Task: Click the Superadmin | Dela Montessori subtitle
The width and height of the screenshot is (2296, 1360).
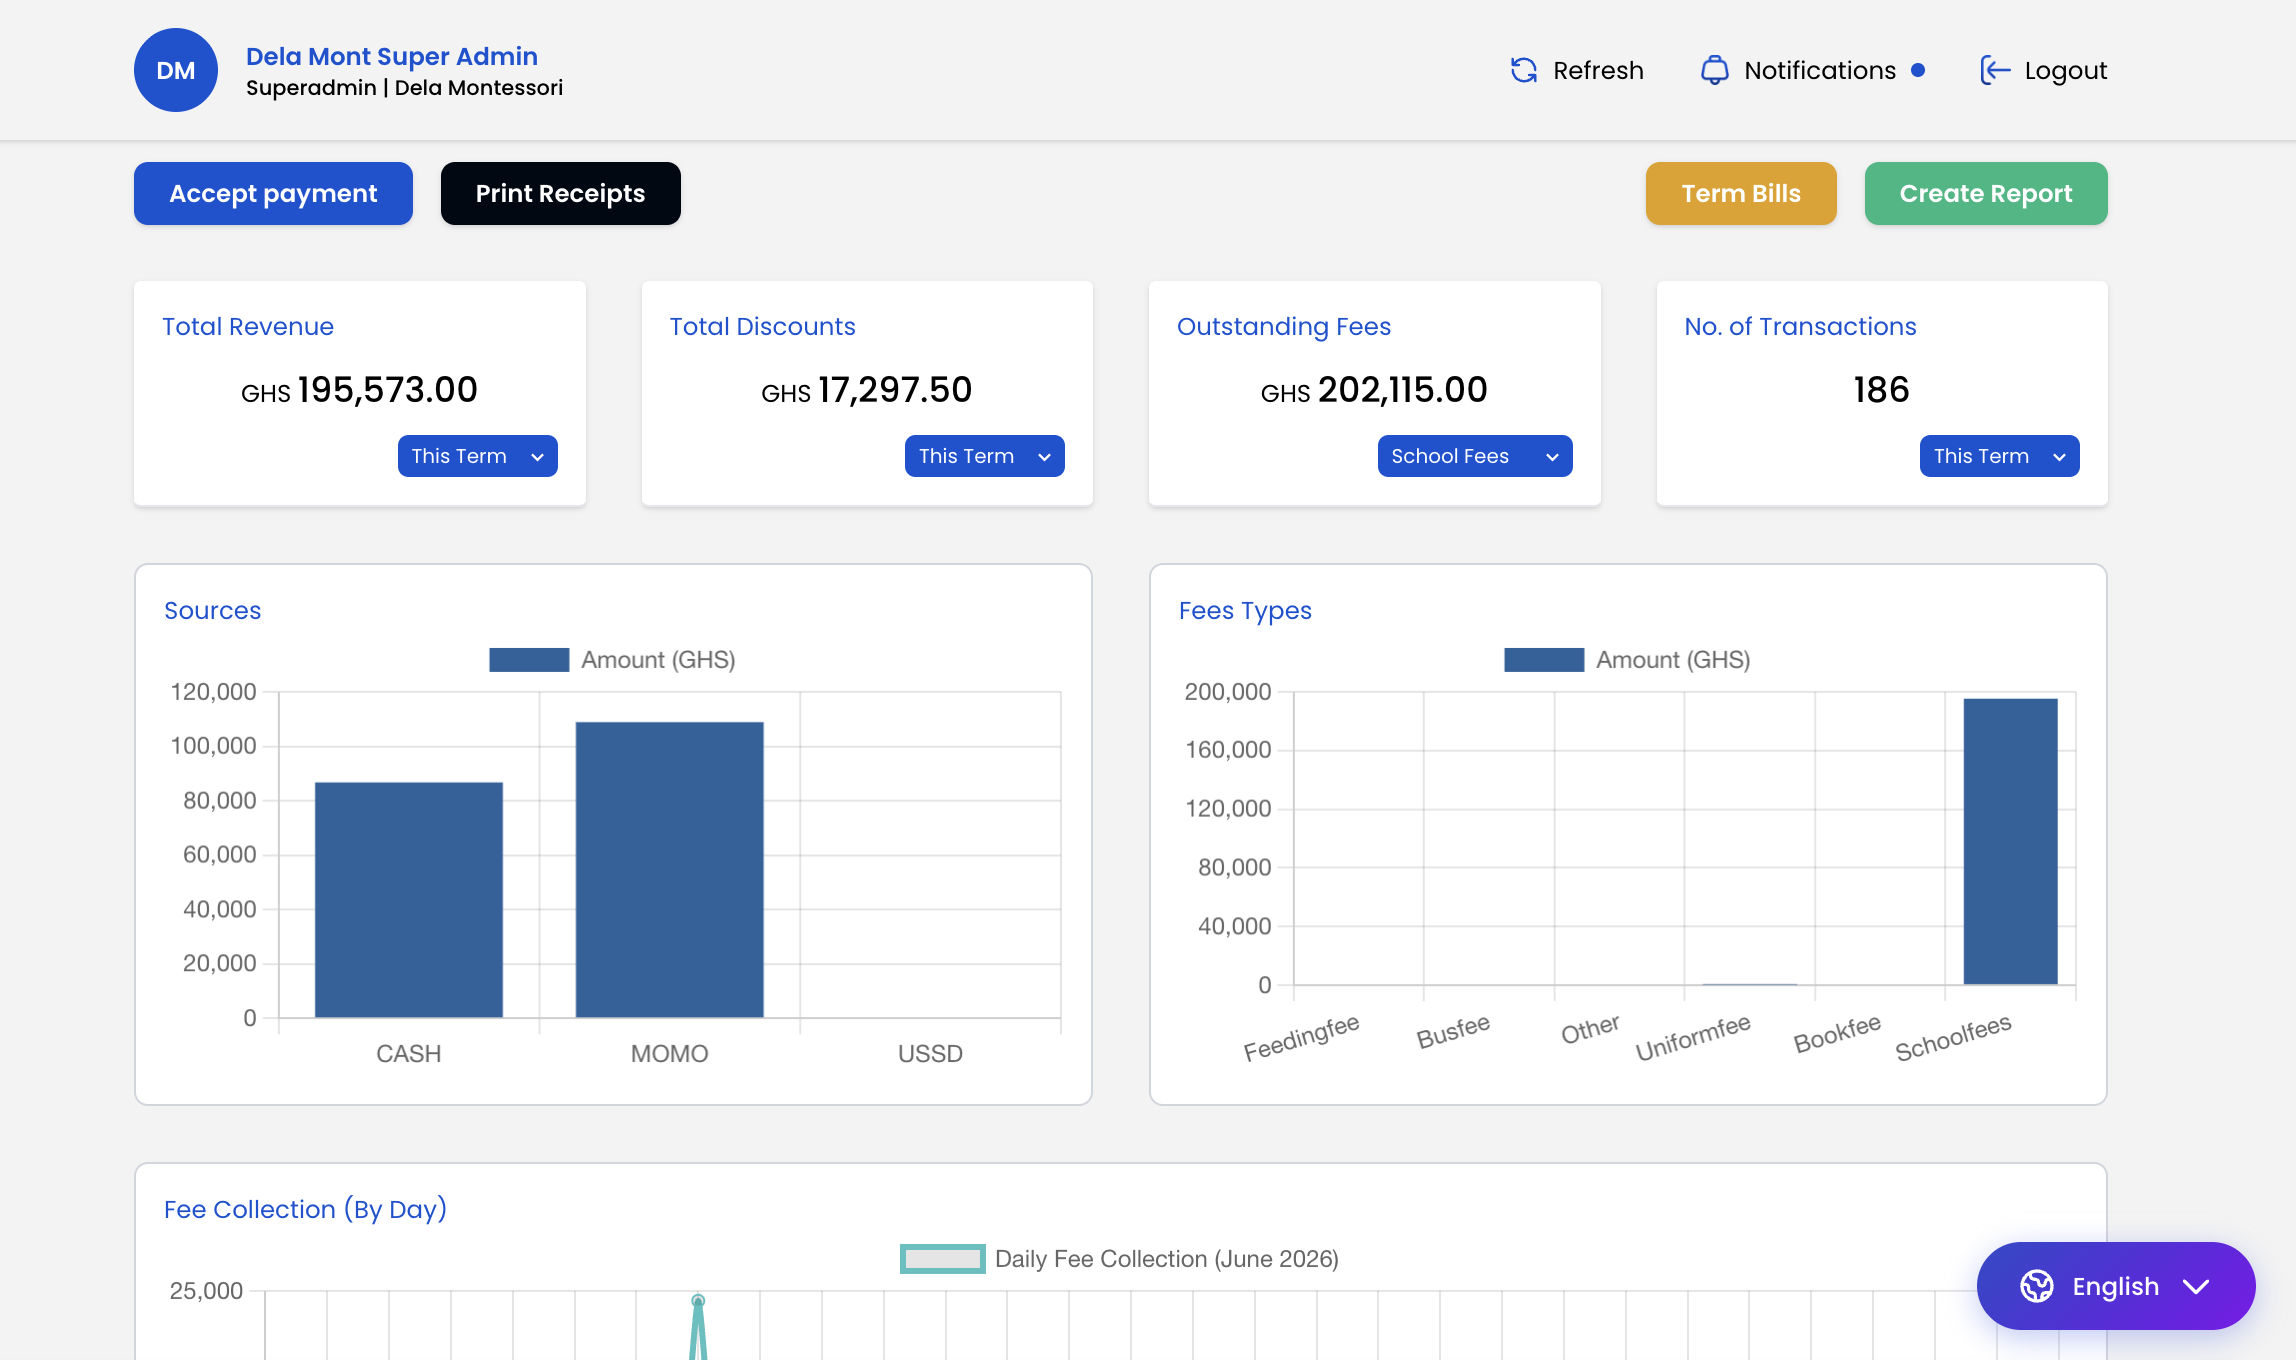Action: (x=404, y=88)
